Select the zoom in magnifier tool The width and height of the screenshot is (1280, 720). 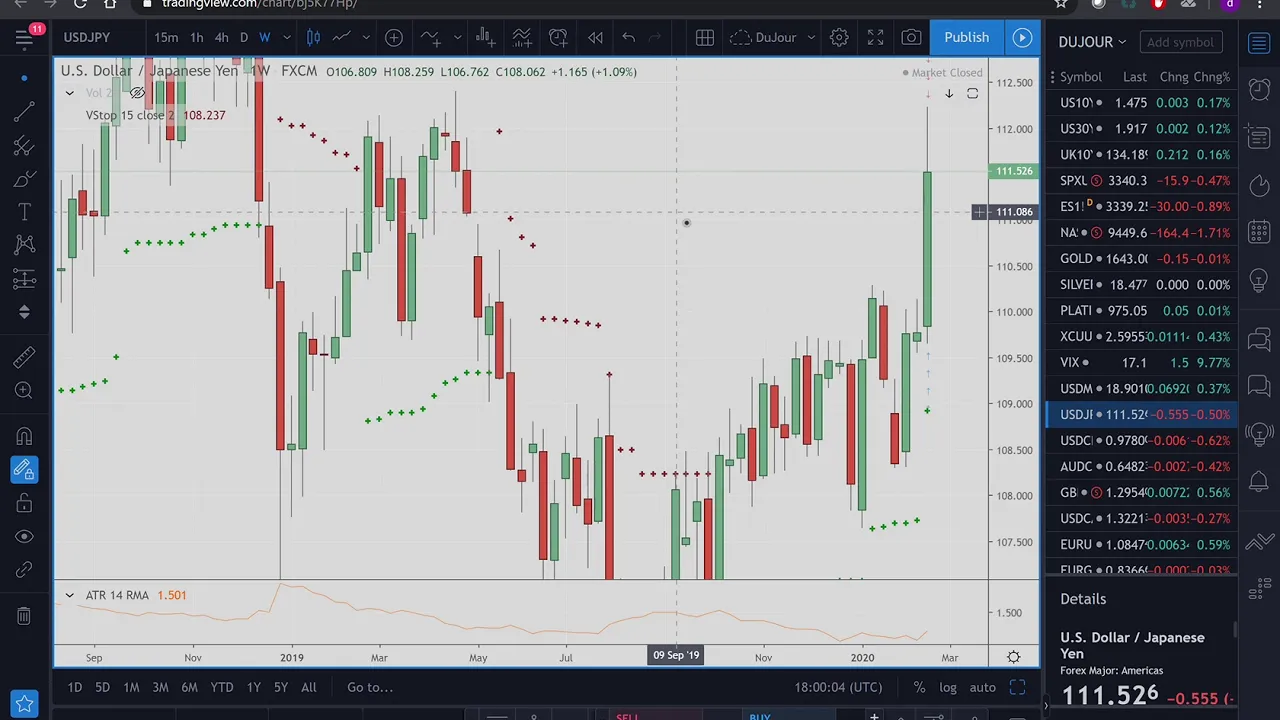[24, 391]
